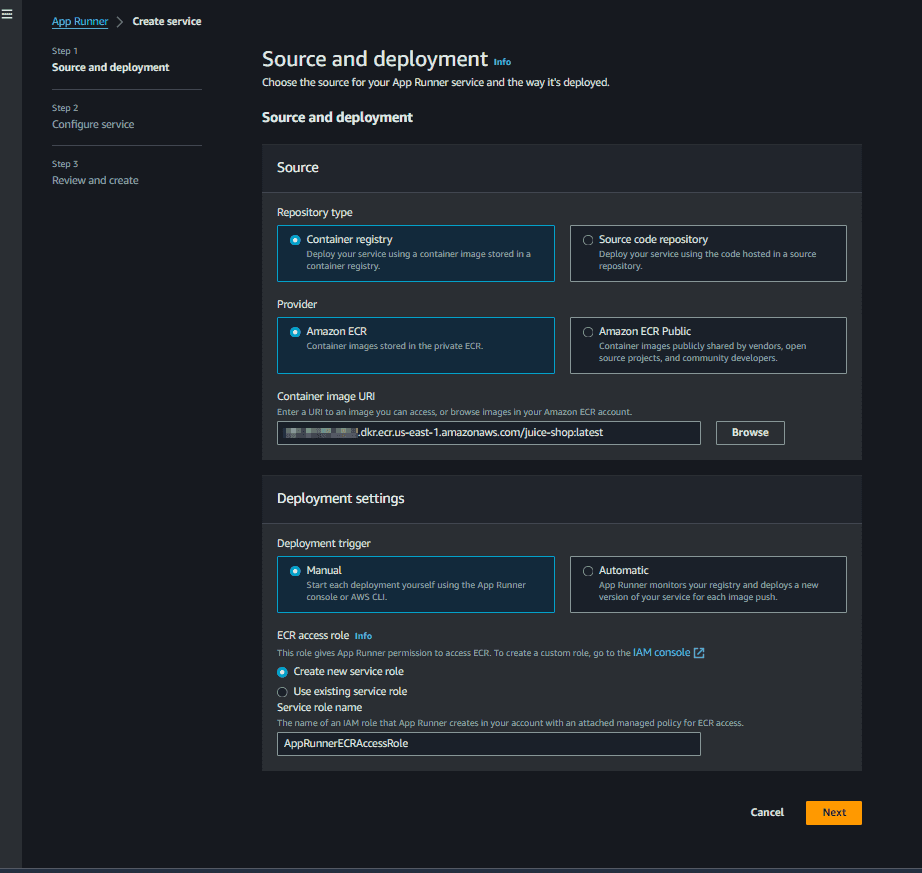This screenshot has width=922, height=873.
Task: Click the Container image URI field
Action: click(488, 432)
